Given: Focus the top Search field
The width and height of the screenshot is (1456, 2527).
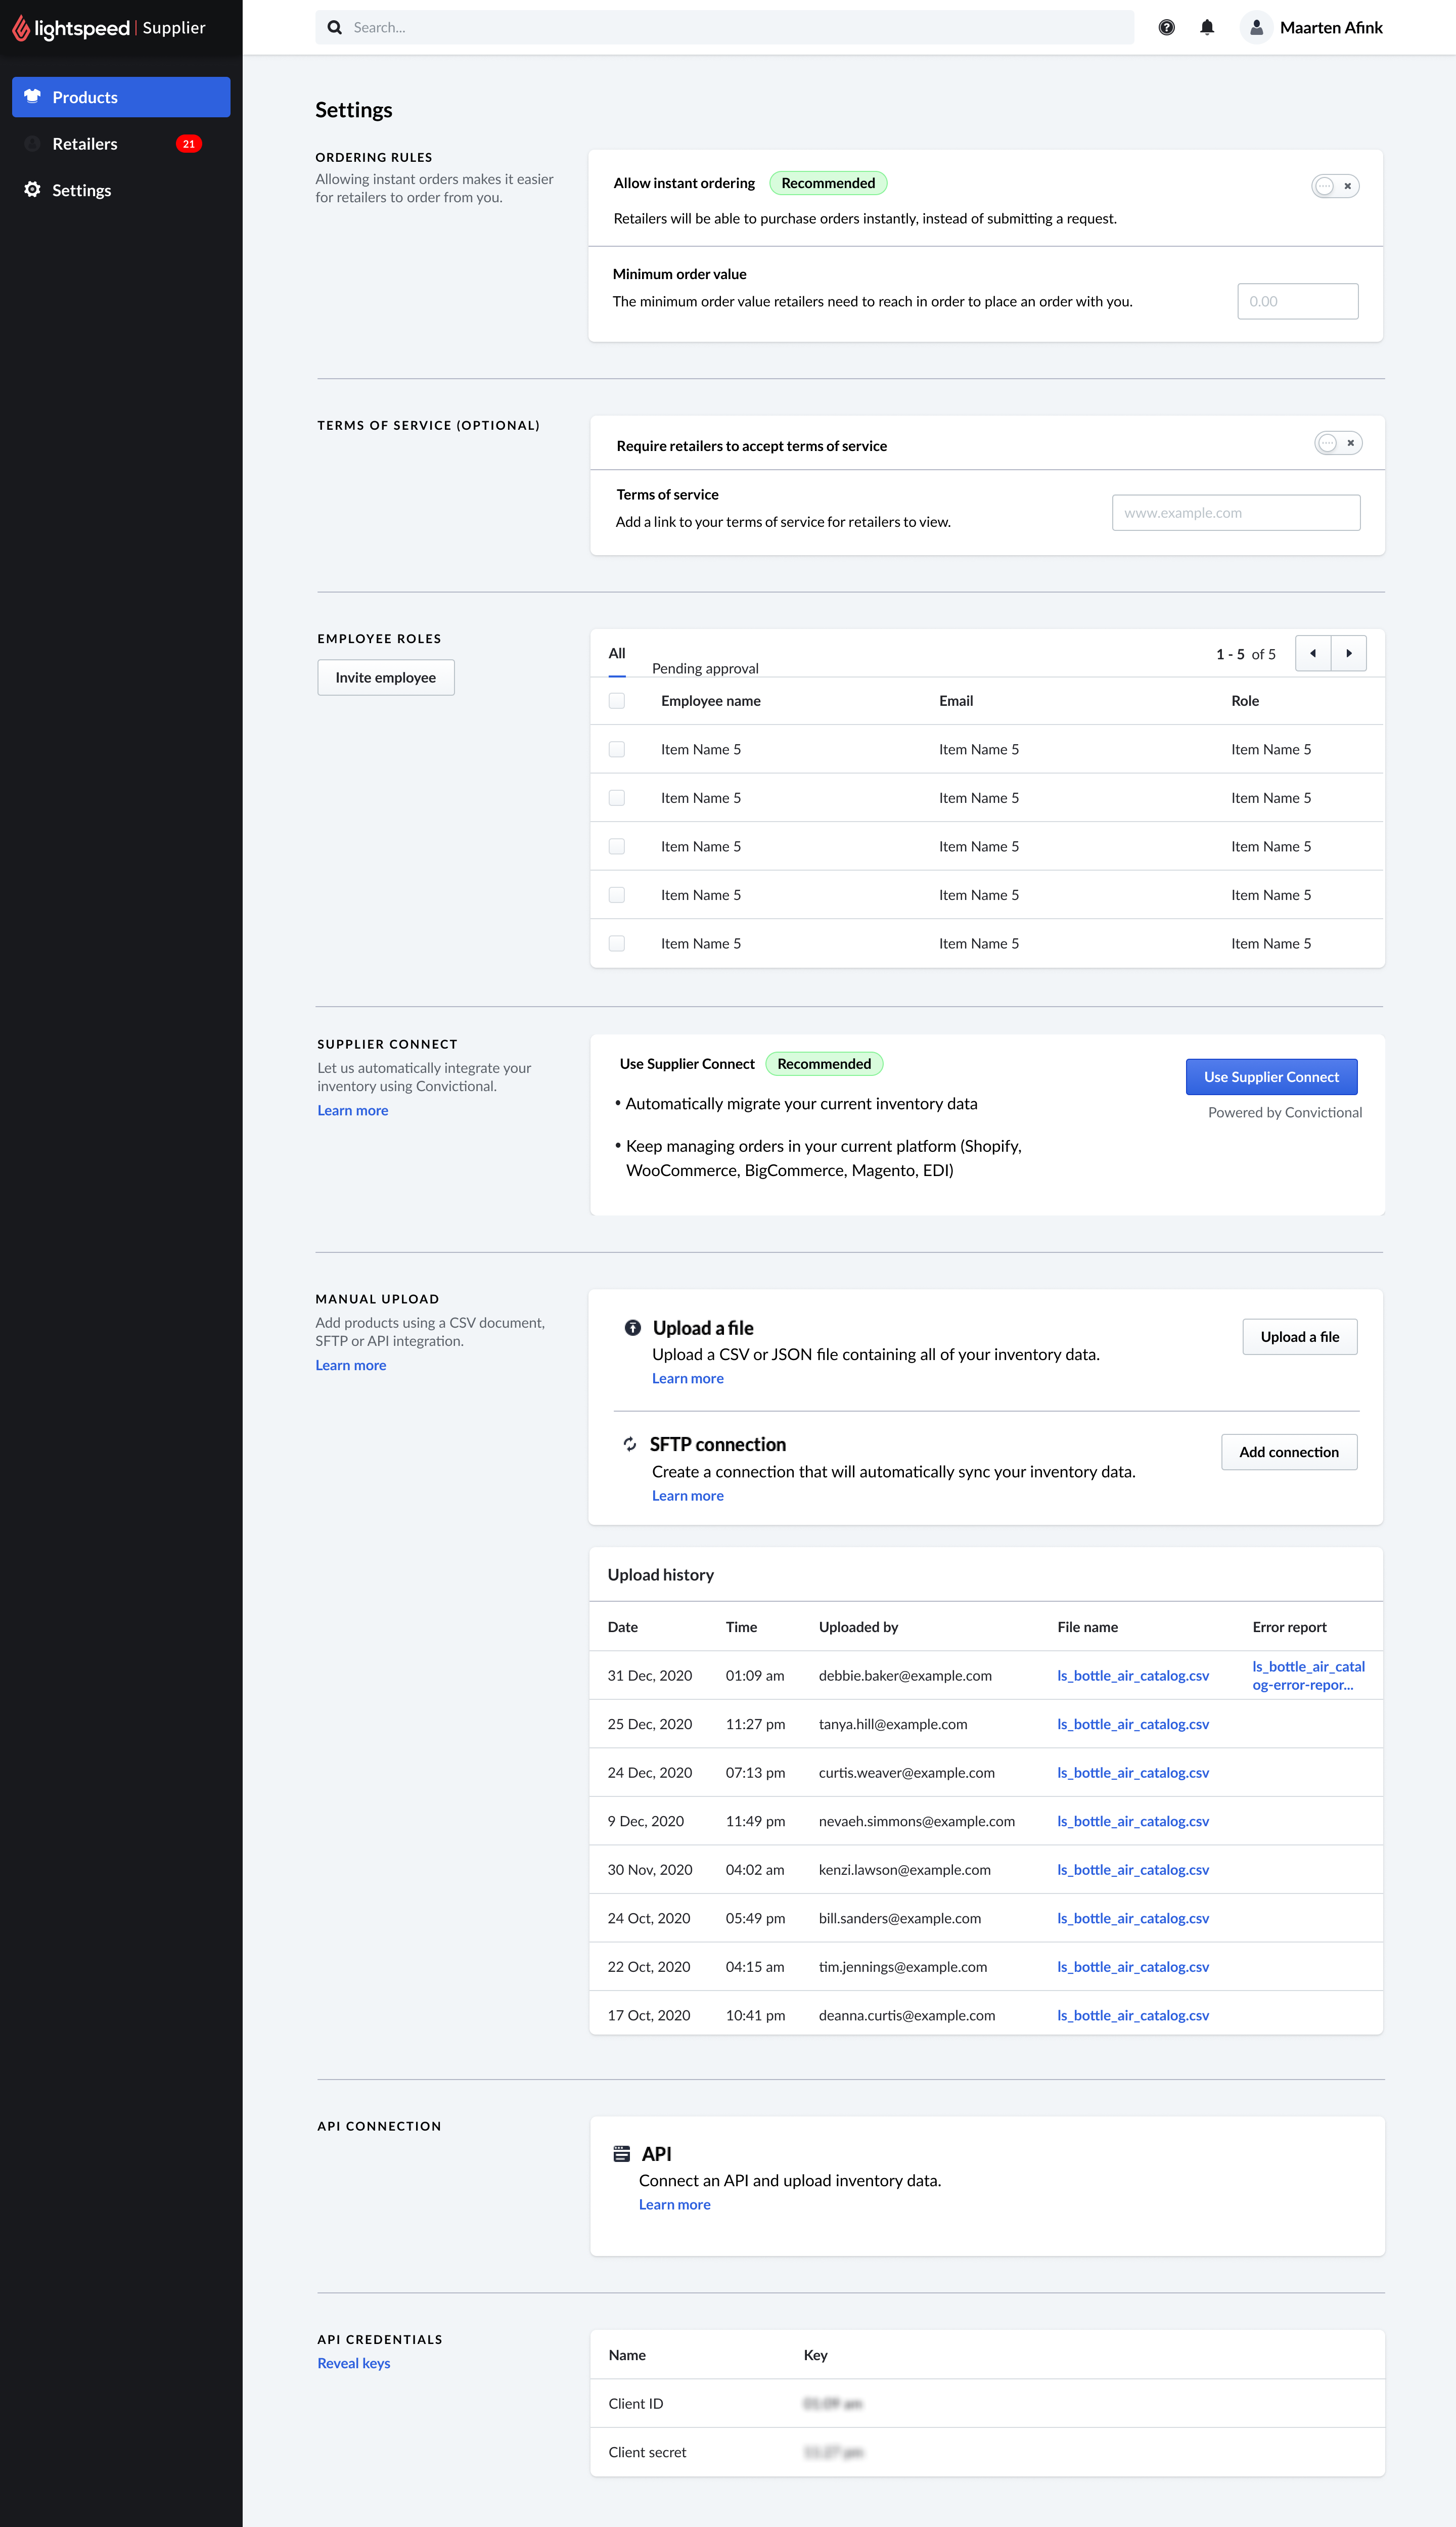Looking at the screenshot, I should (x=724, y=28).
